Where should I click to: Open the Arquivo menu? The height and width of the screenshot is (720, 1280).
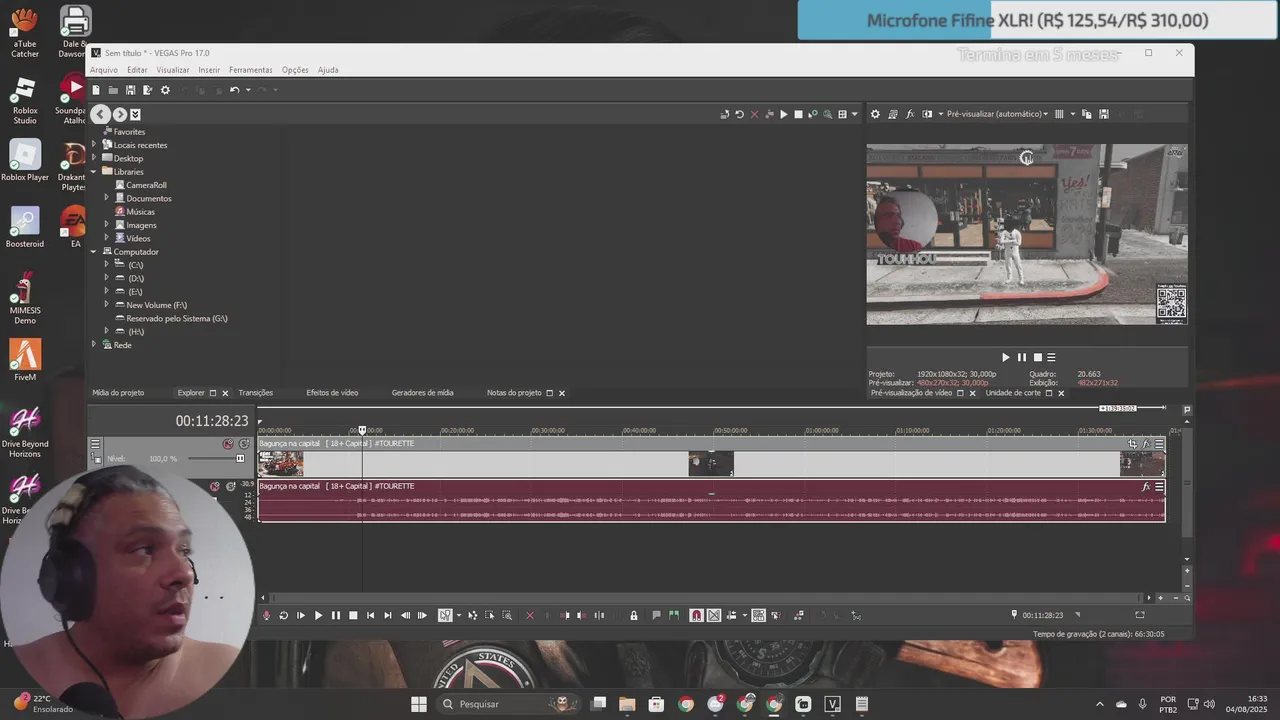point(103,70)
